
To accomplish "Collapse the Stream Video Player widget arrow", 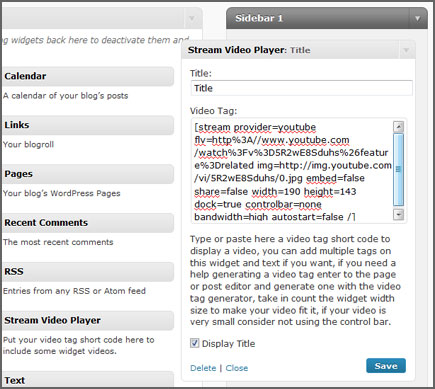I will tap(406, 50).
